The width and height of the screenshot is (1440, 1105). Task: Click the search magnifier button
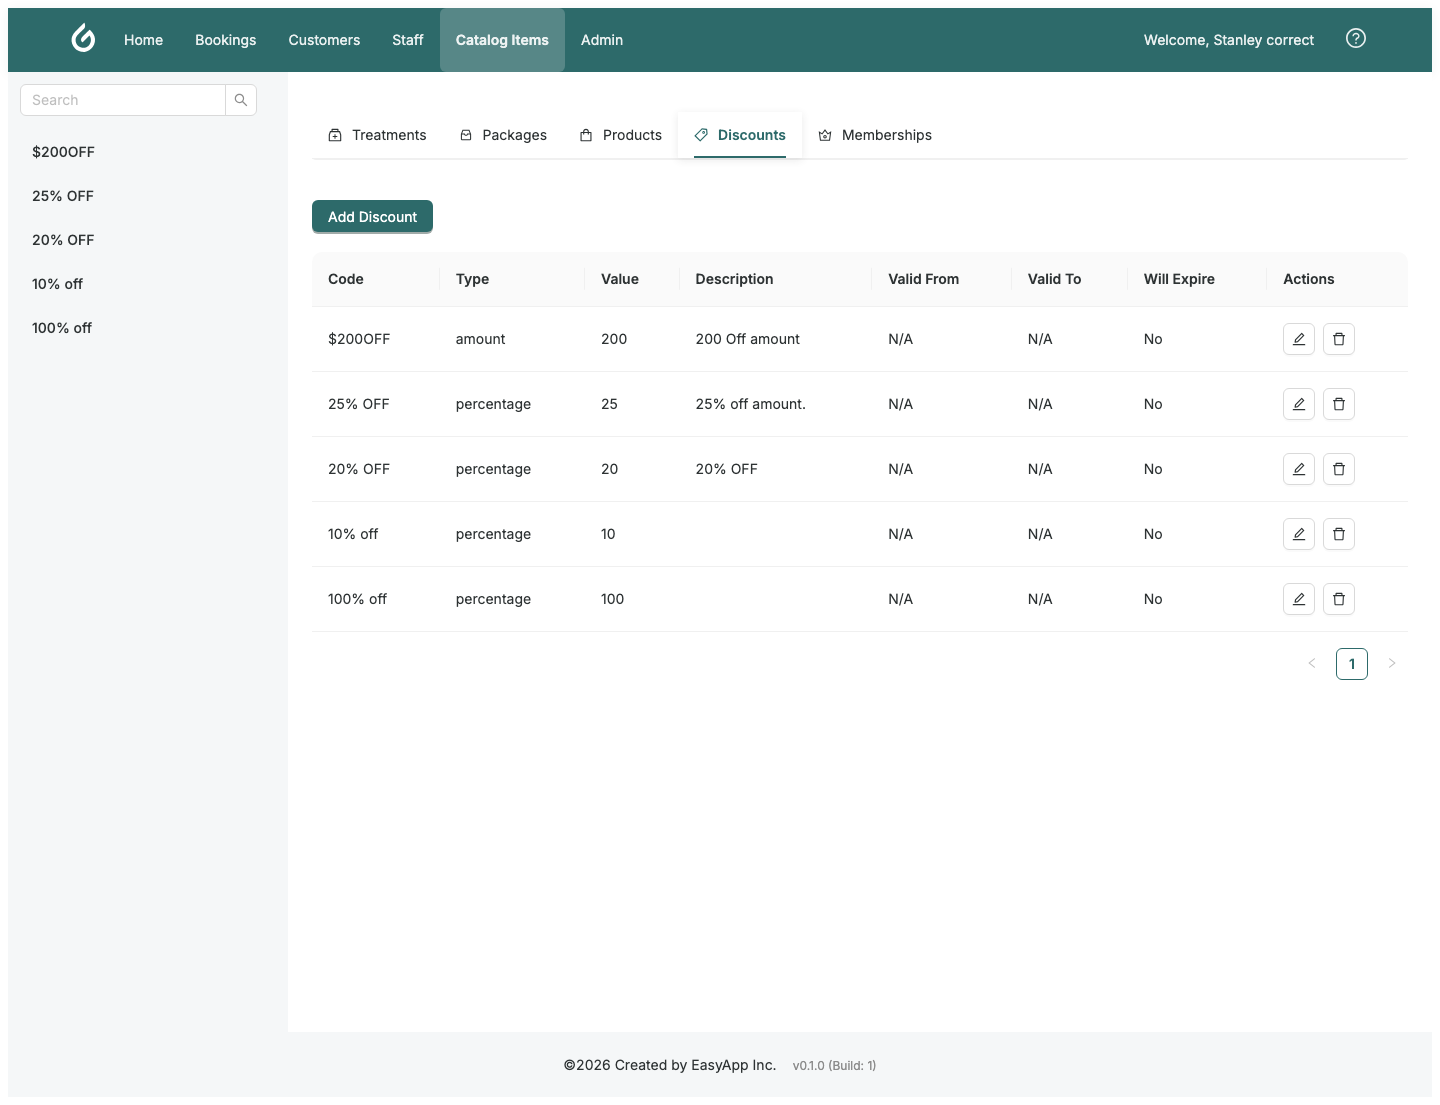(241, 100)
